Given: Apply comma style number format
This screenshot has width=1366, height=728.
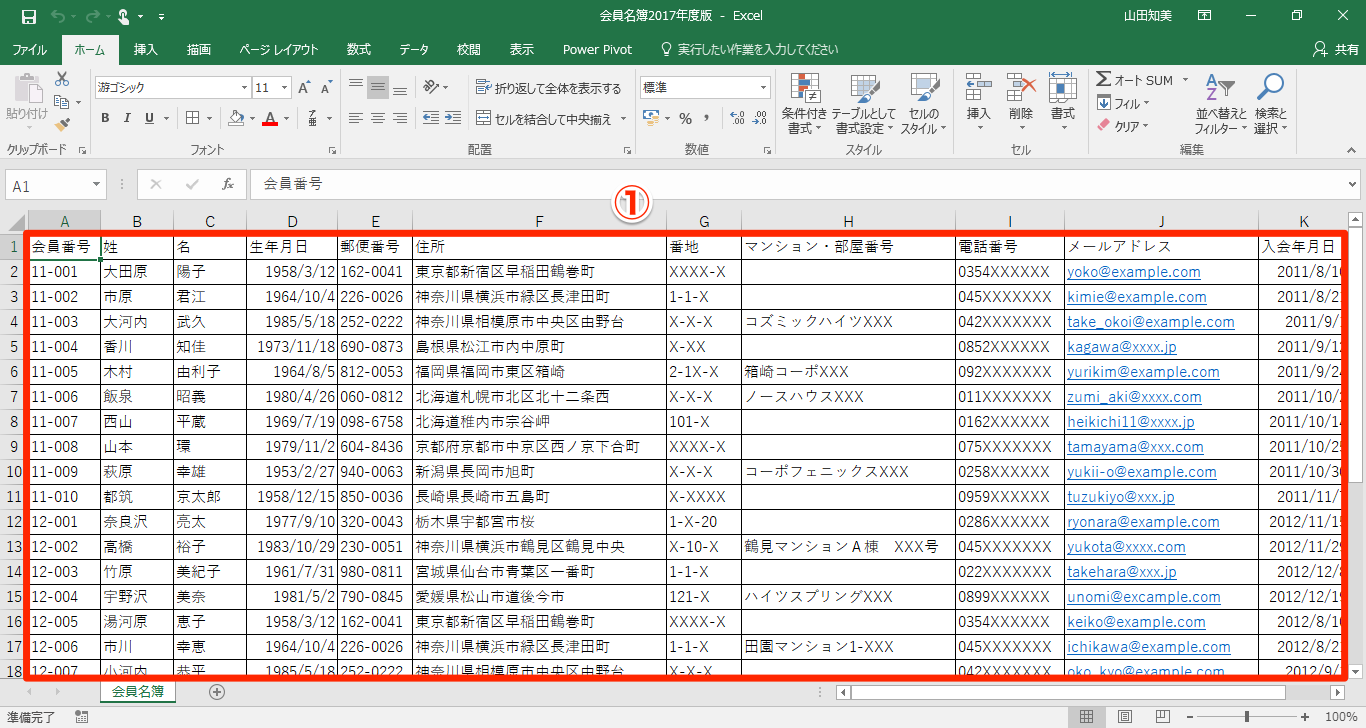Looking at the screenshot, I should point(707,119).
